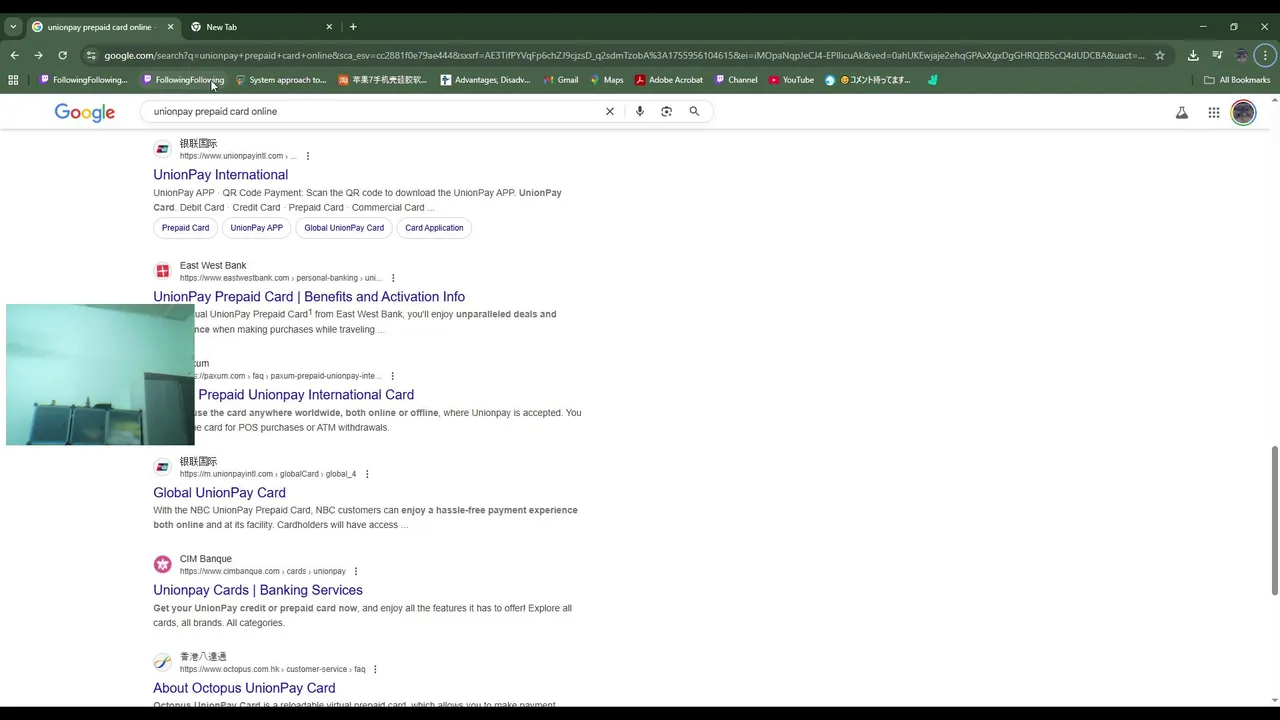Screen dimensions: 1280x720
Task: Go back to the previous page
Action: tap(14, 55)
